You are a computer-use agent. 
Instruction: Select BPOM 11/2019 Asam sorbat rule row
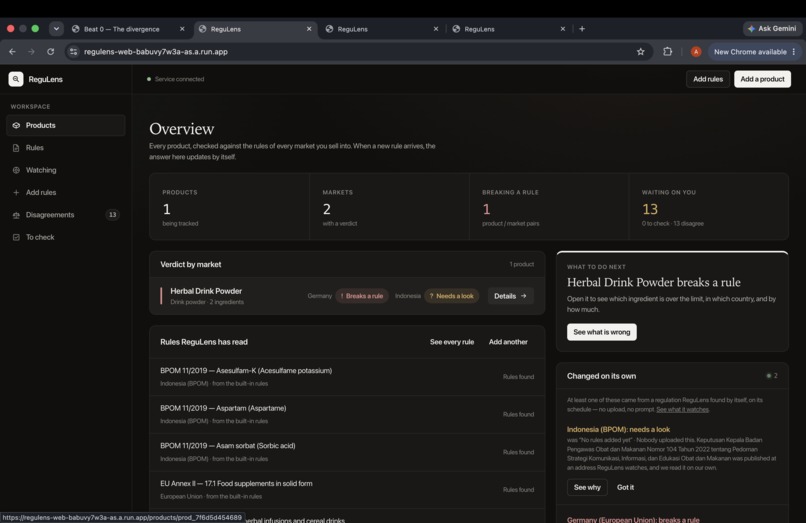(x=347, y=452)
